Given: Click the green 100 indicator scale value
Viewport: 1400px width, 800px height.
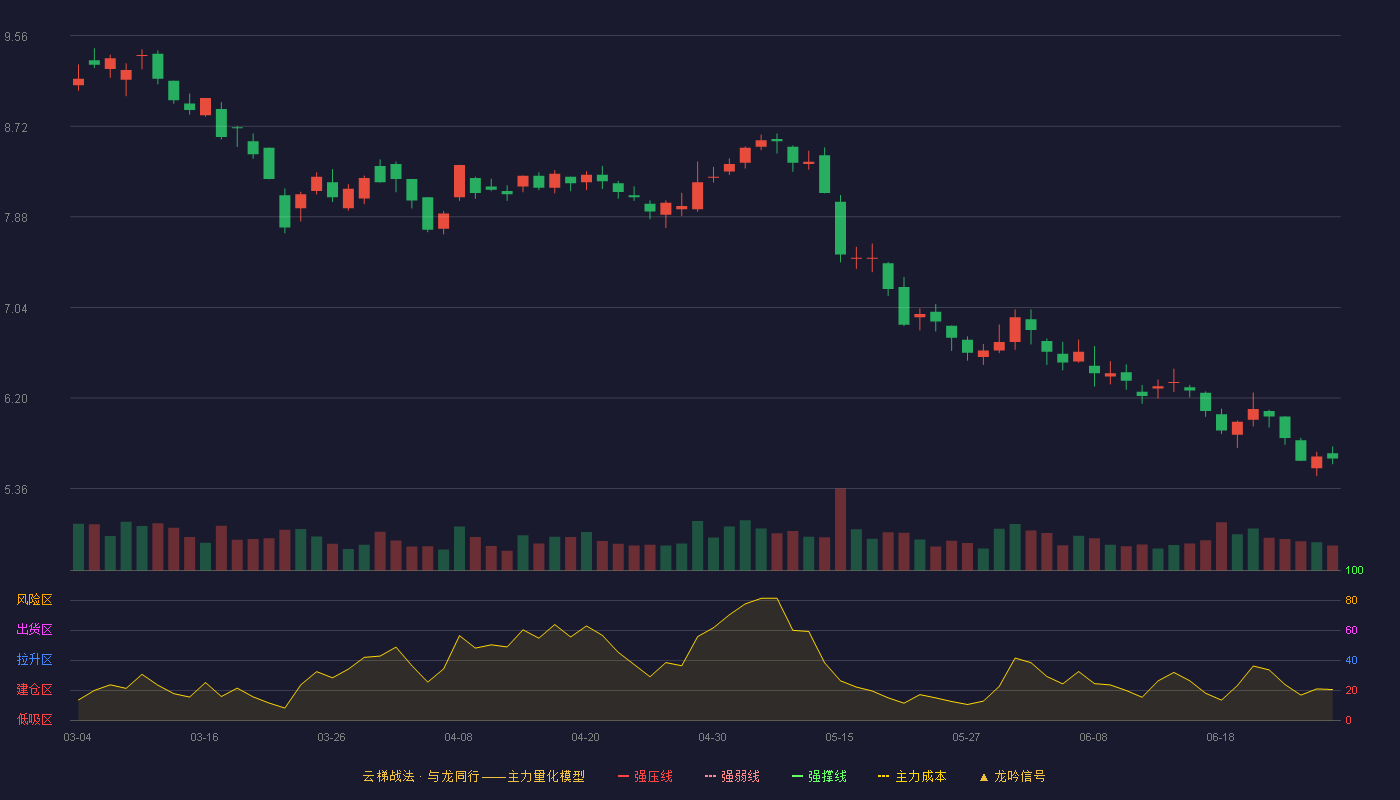Looking at the screenshot, I should [x=1354, y=571].
